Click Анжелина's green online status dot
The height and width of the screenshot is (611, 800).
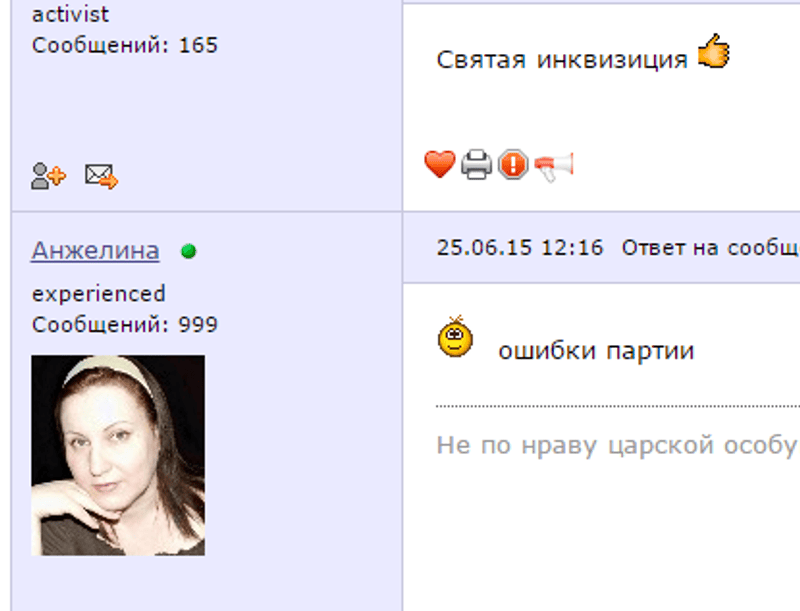tap(188, 251)
